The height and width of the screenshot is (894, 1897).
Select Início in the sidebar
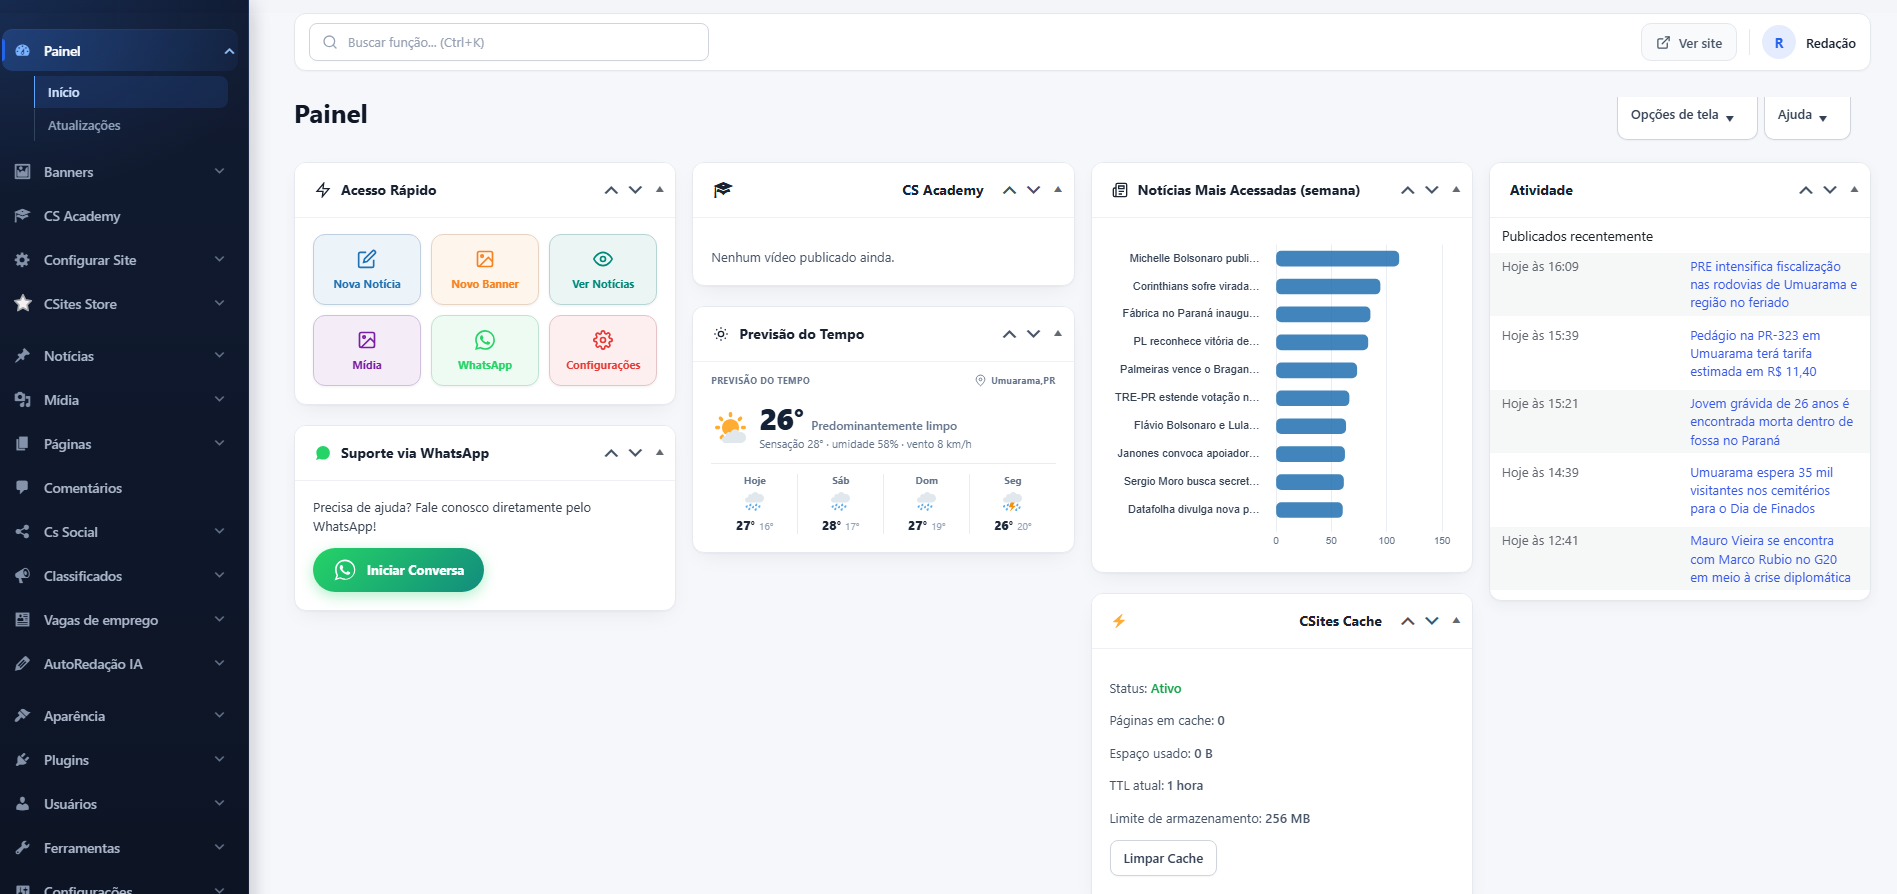coord(131,92)
